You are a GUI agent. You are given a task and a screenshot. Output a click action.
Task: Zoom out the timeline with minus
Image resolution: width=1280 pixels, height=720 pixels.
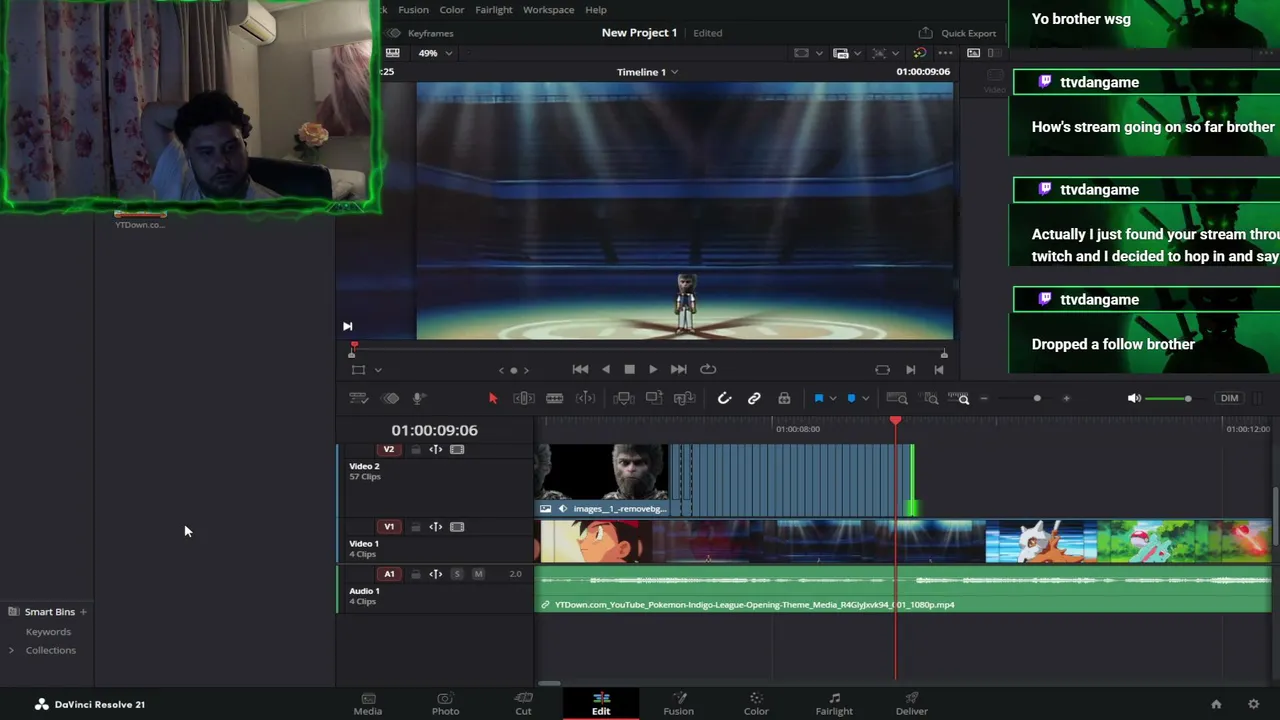coord(984,398)
